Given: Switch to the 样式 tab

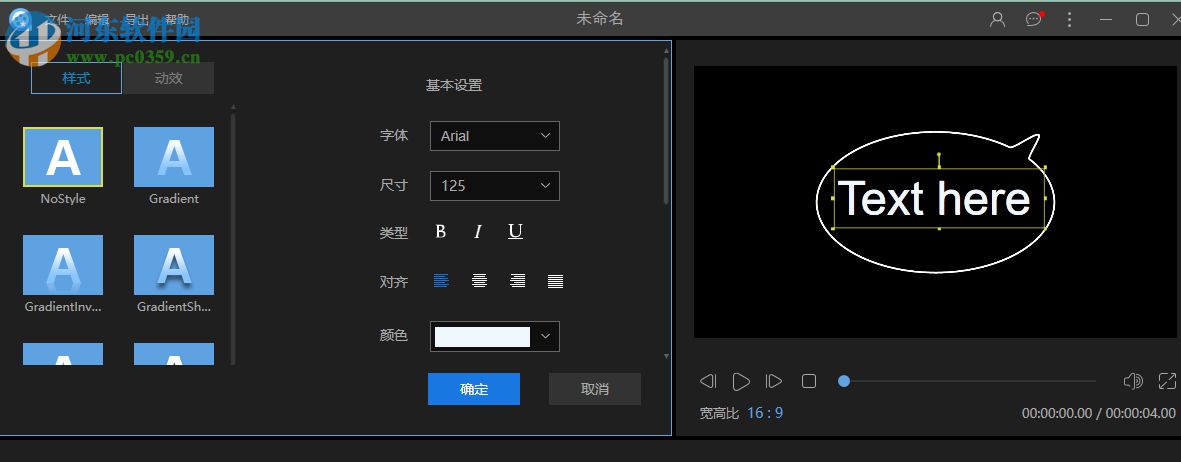Looking at the screenshot, I should tap(76, 78).
